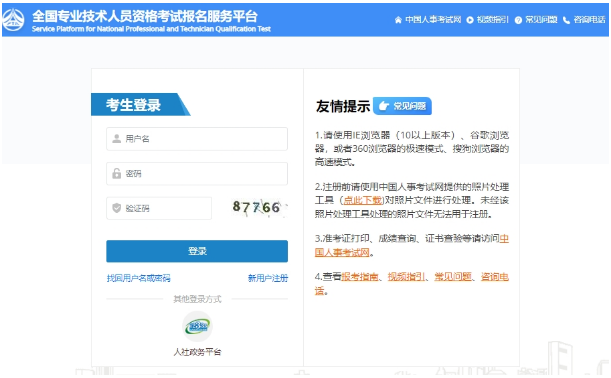Refresh the 87766 captcha image

(x=257, y=207)
